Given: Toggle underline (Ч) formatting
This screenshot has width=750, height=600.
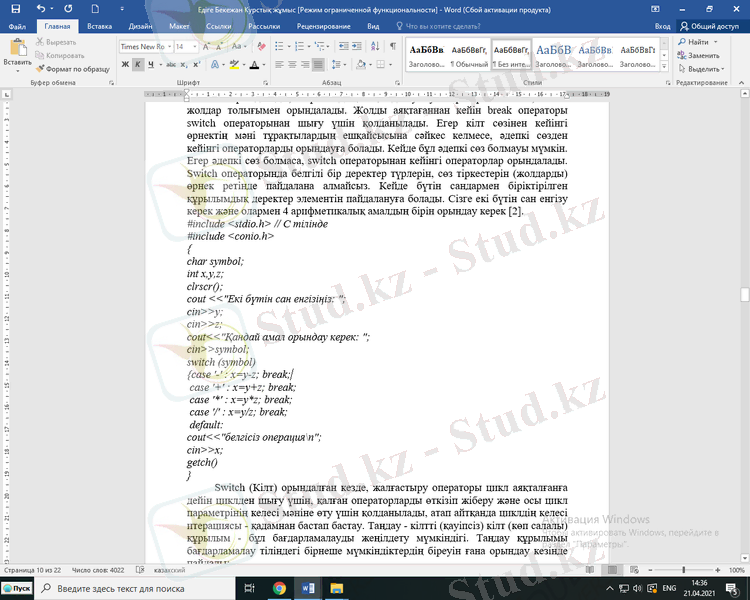Looking at the screenshot, I should point(151,64).
